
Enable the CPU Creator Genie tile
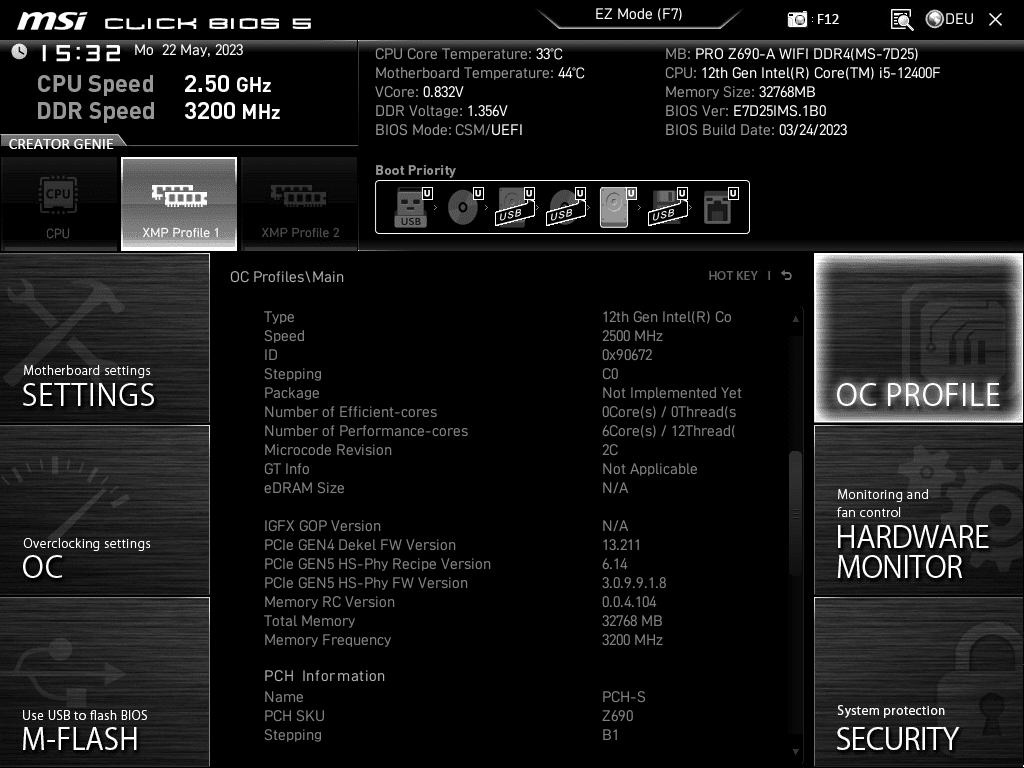(x=59, y=204)
